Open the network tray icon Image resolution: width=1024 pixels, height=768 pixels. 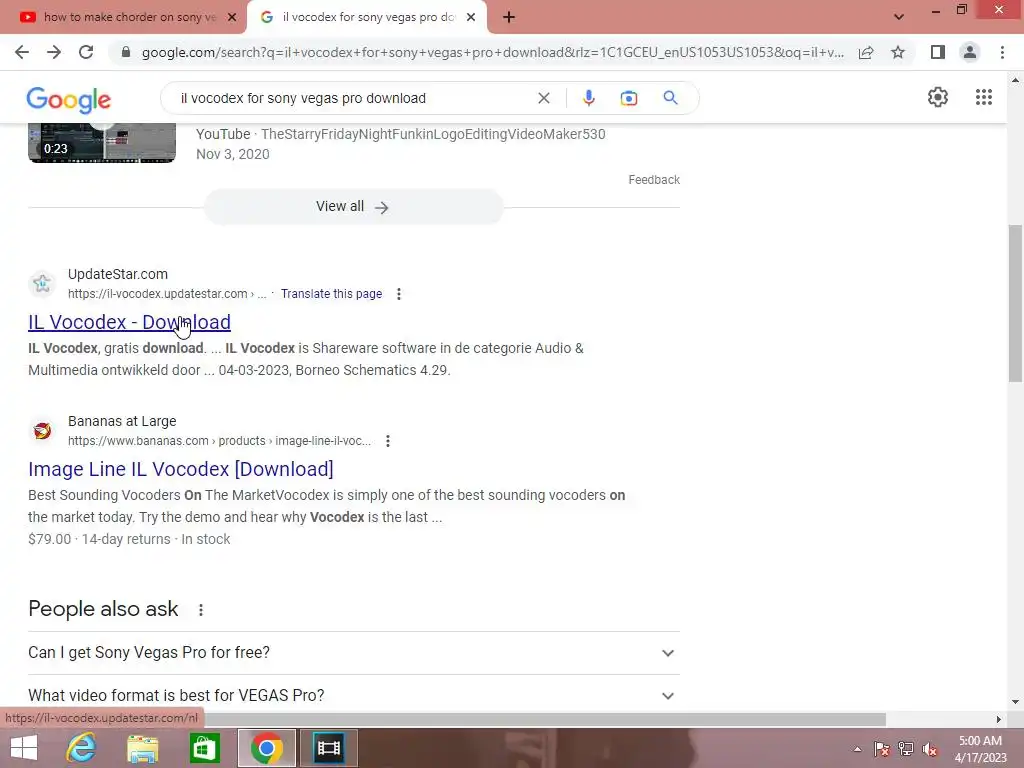[906, 749]
